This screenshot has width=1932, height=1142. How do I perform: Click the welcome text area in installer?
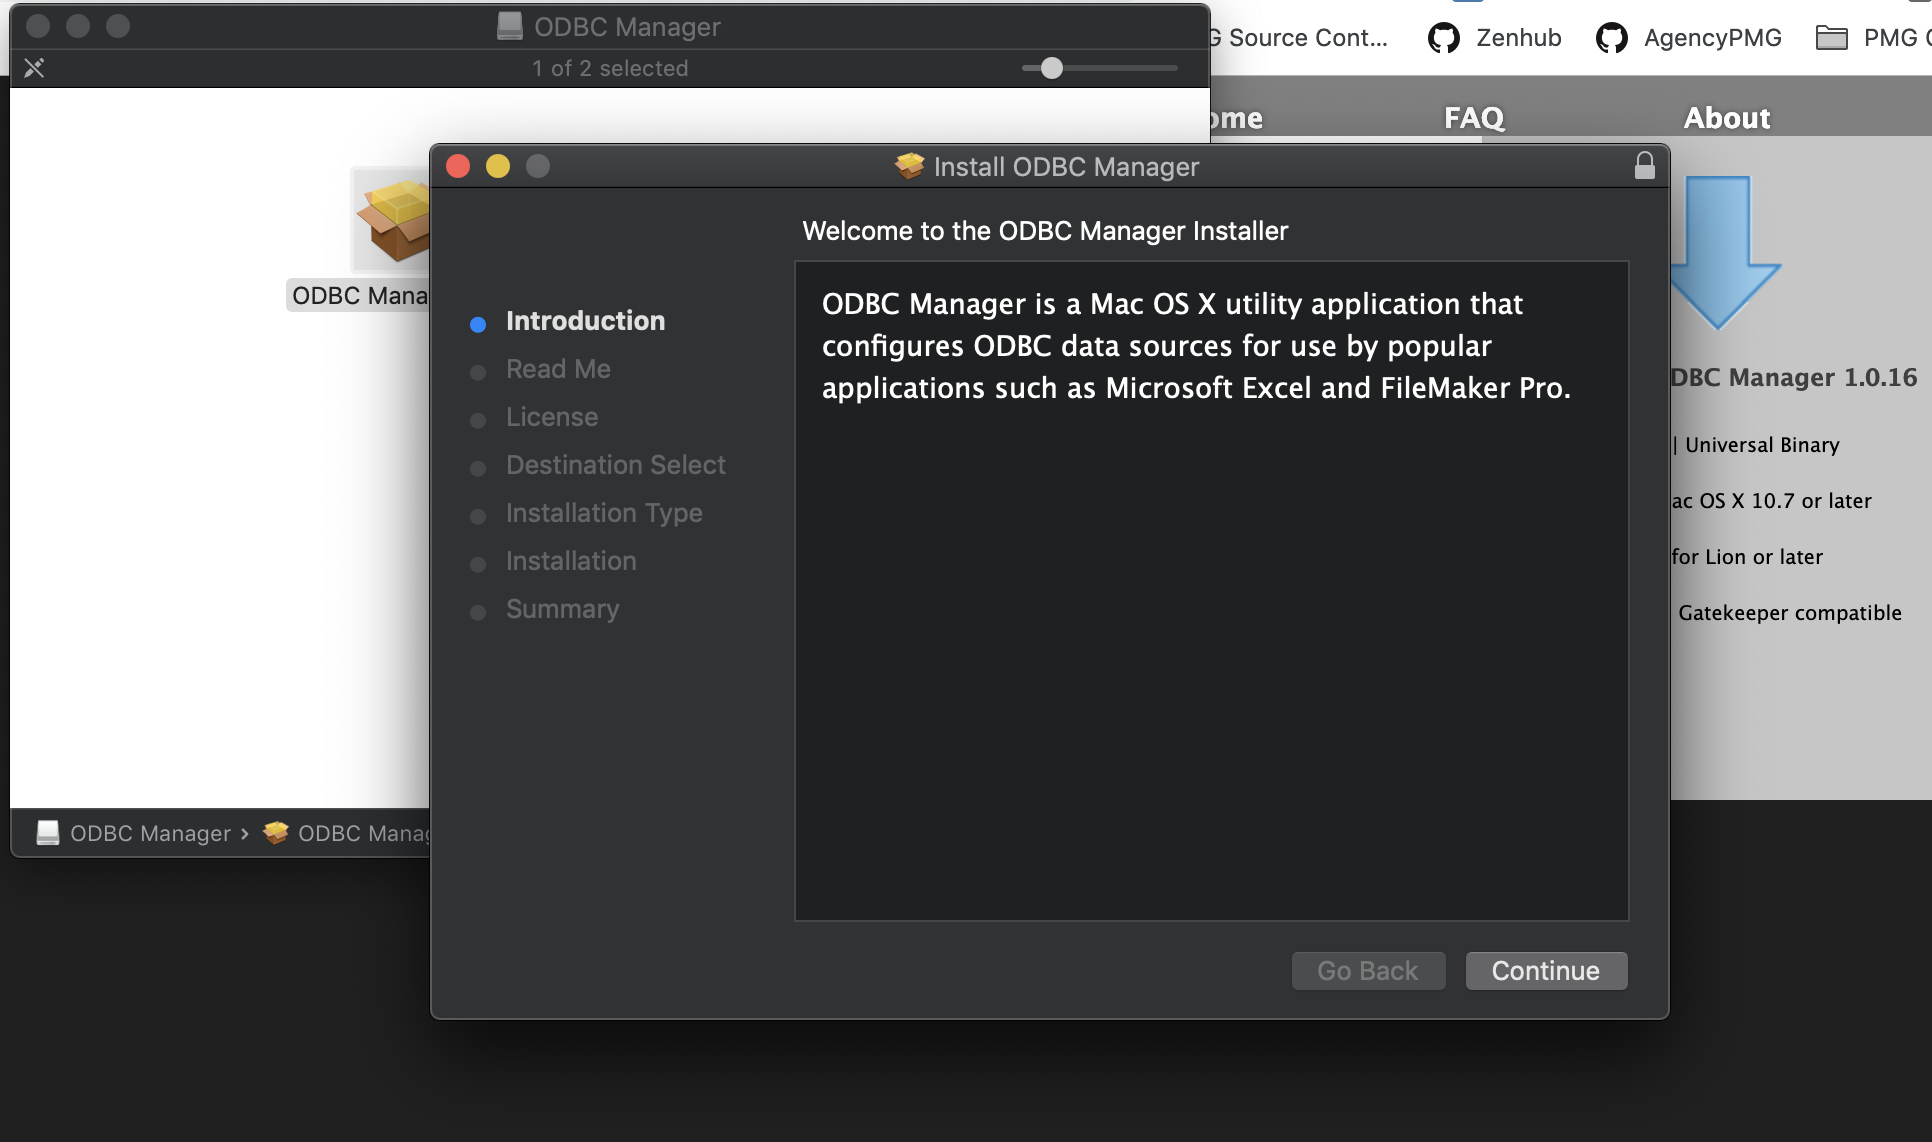point(1212,591)
